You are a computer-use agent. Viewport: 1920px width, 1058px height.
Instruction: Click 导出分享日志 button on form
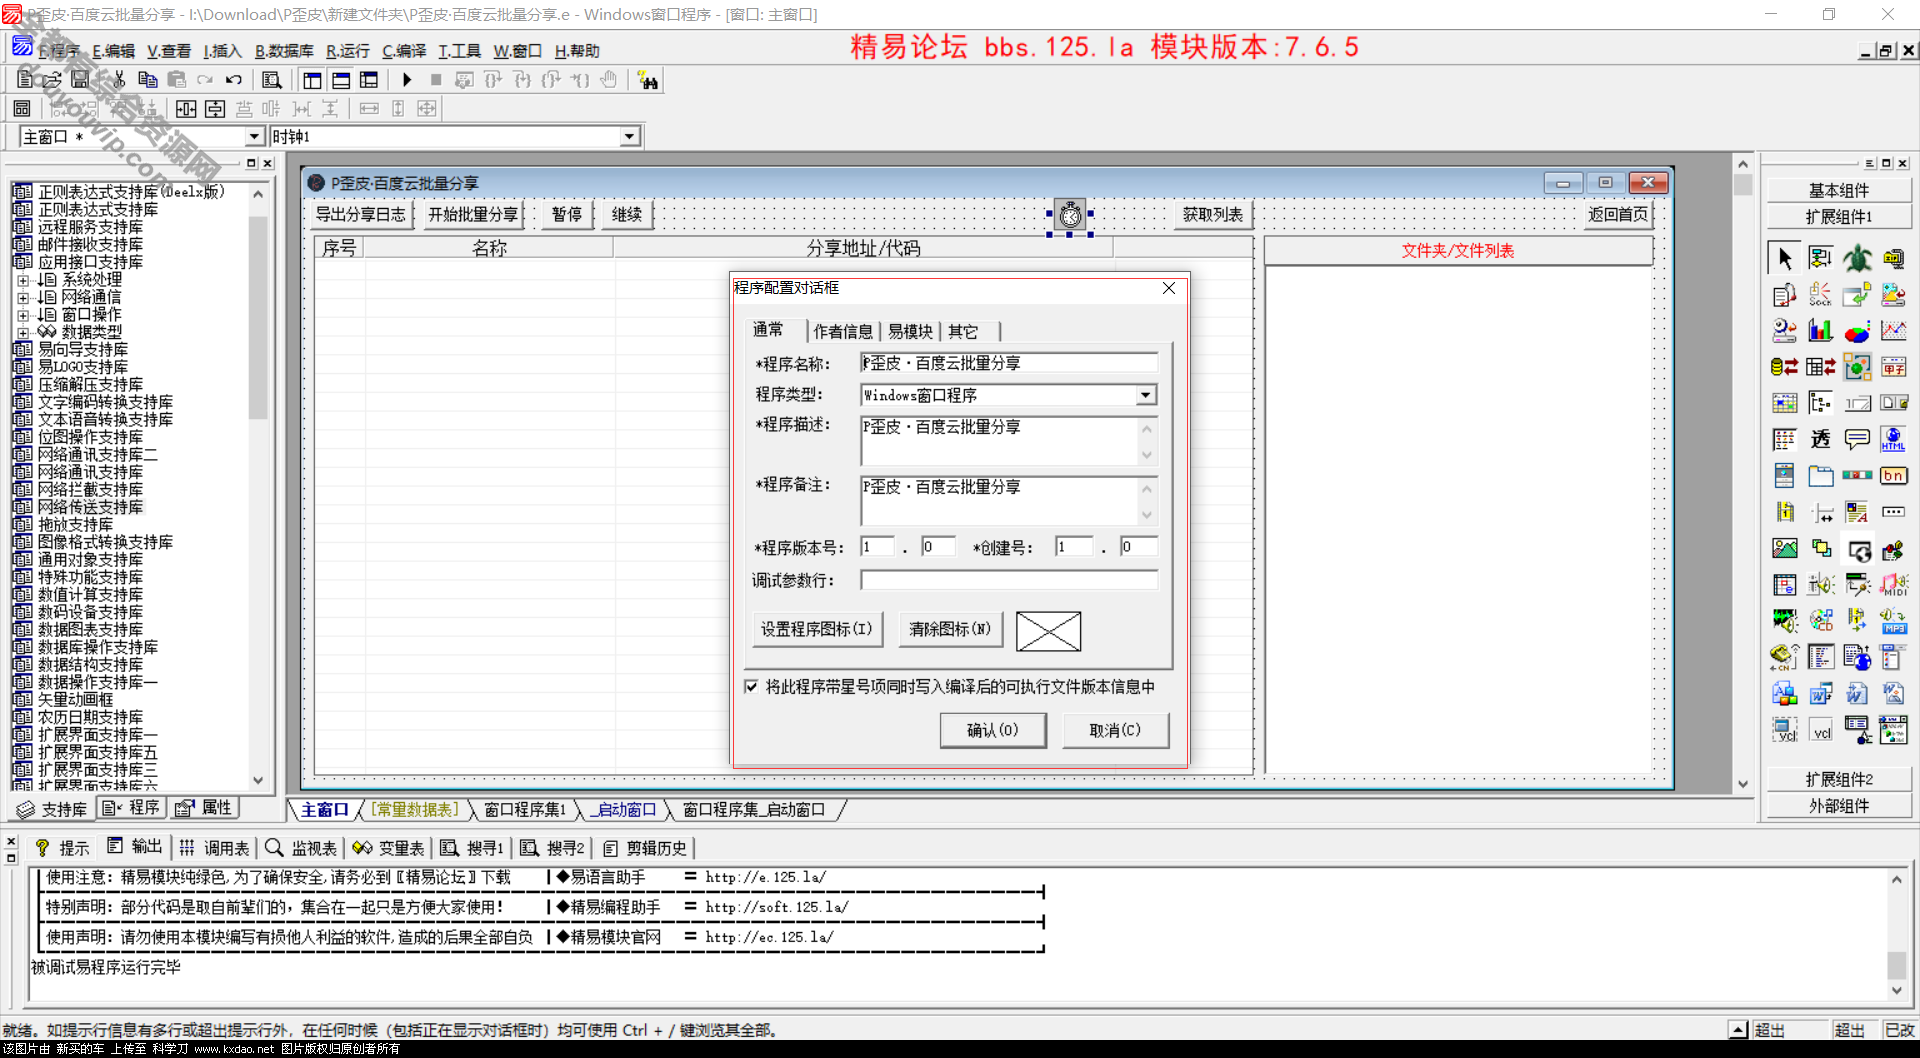pos(361,214)
